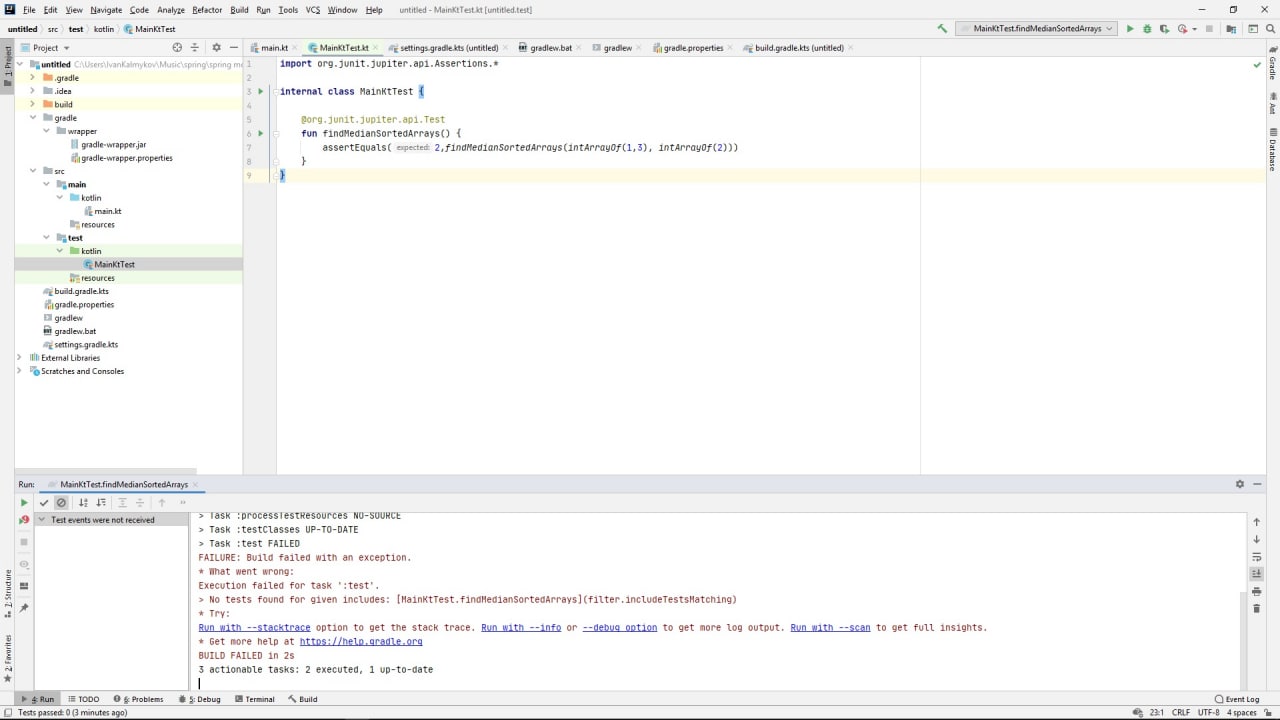Screen dimensions: 1280x720
Task: Expand the .gradle folder in project tree
Action: pyautogui.click(x=32, y=78)
